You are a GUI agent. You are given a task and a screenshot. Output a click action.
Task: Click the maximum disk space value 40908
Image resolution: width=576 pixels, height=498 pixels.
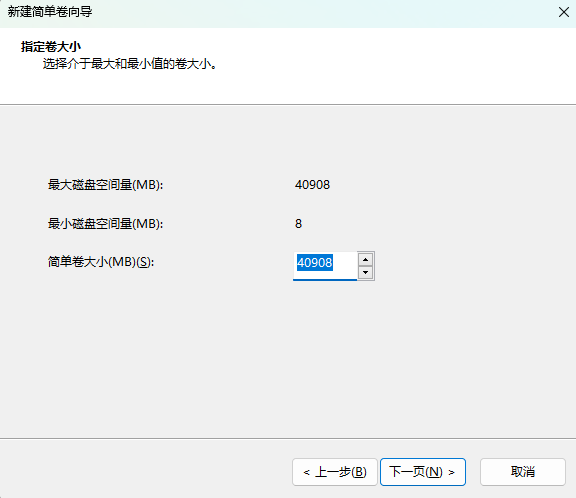pos(313,184)
